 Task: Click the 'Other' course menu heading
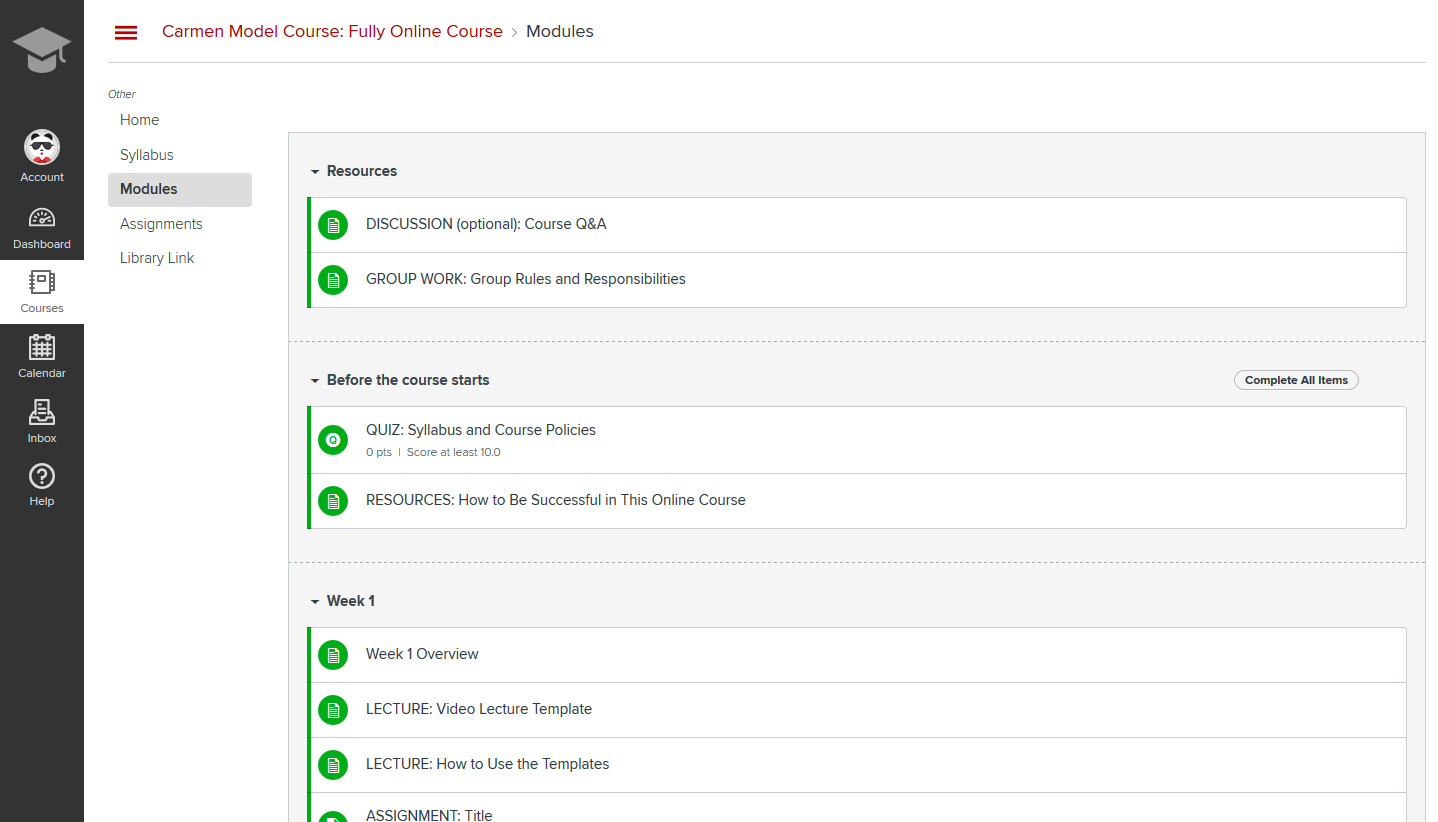(x=122, y=94)
